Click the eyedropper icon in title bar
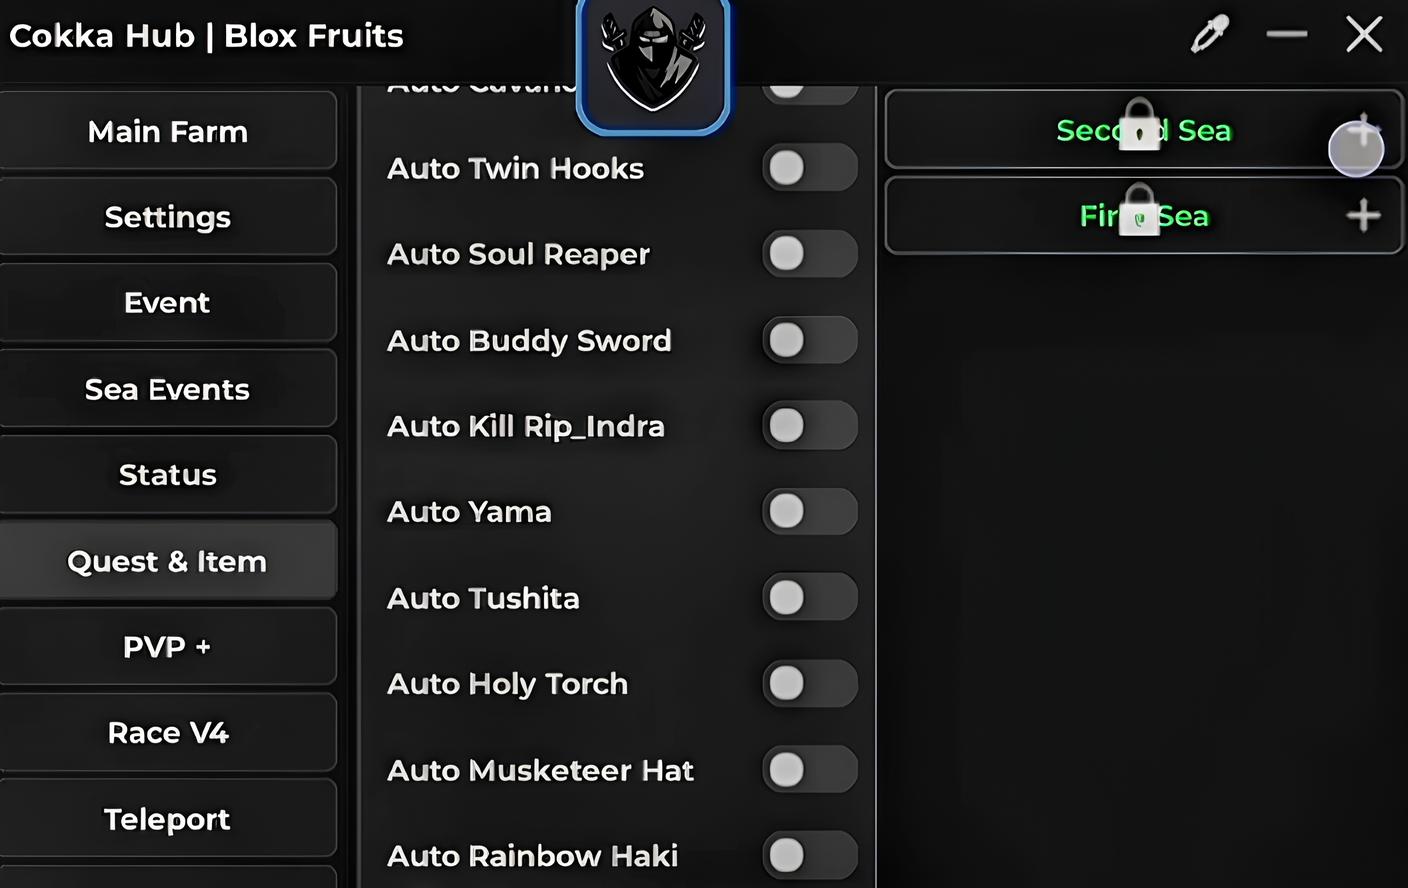The image size is (1408, 888). pyautogui.click(x=1209, y=36)
